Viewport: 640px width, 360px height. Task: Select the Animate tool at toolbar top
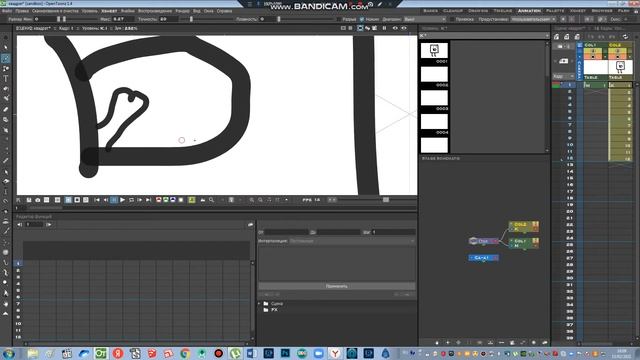tap(6, 38)
